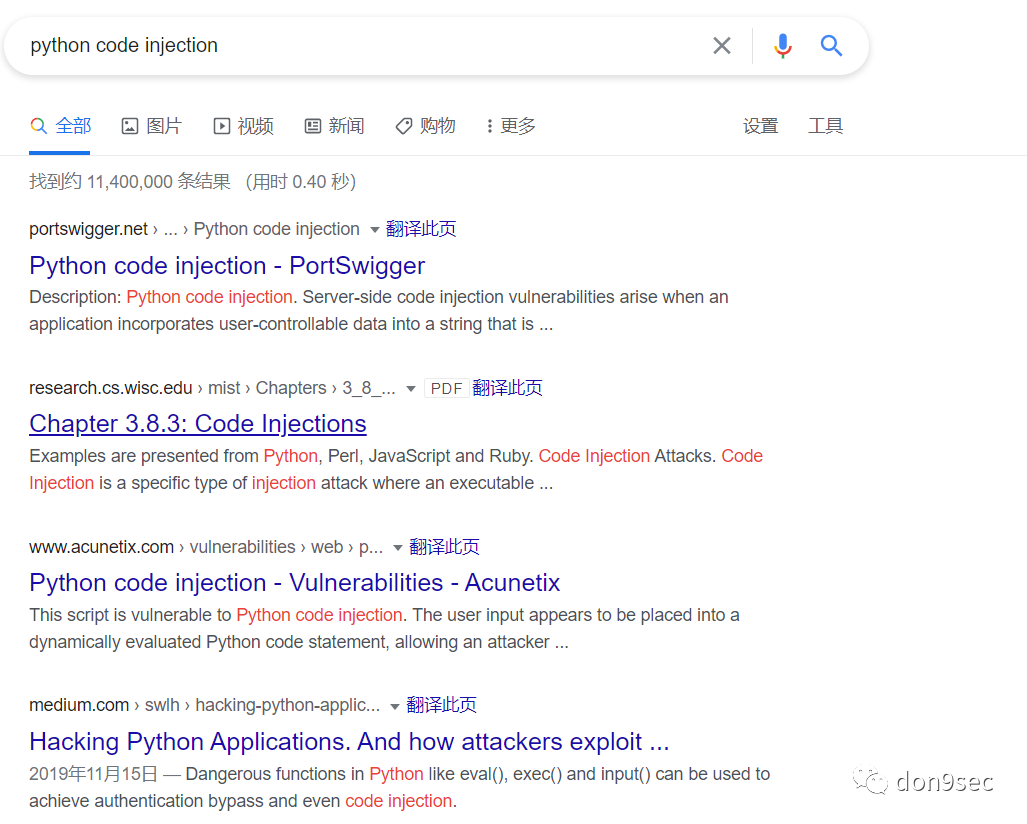This screenshot has width=1027, height=824.
Task: Translate the medium.com result page
Action: 441,705
